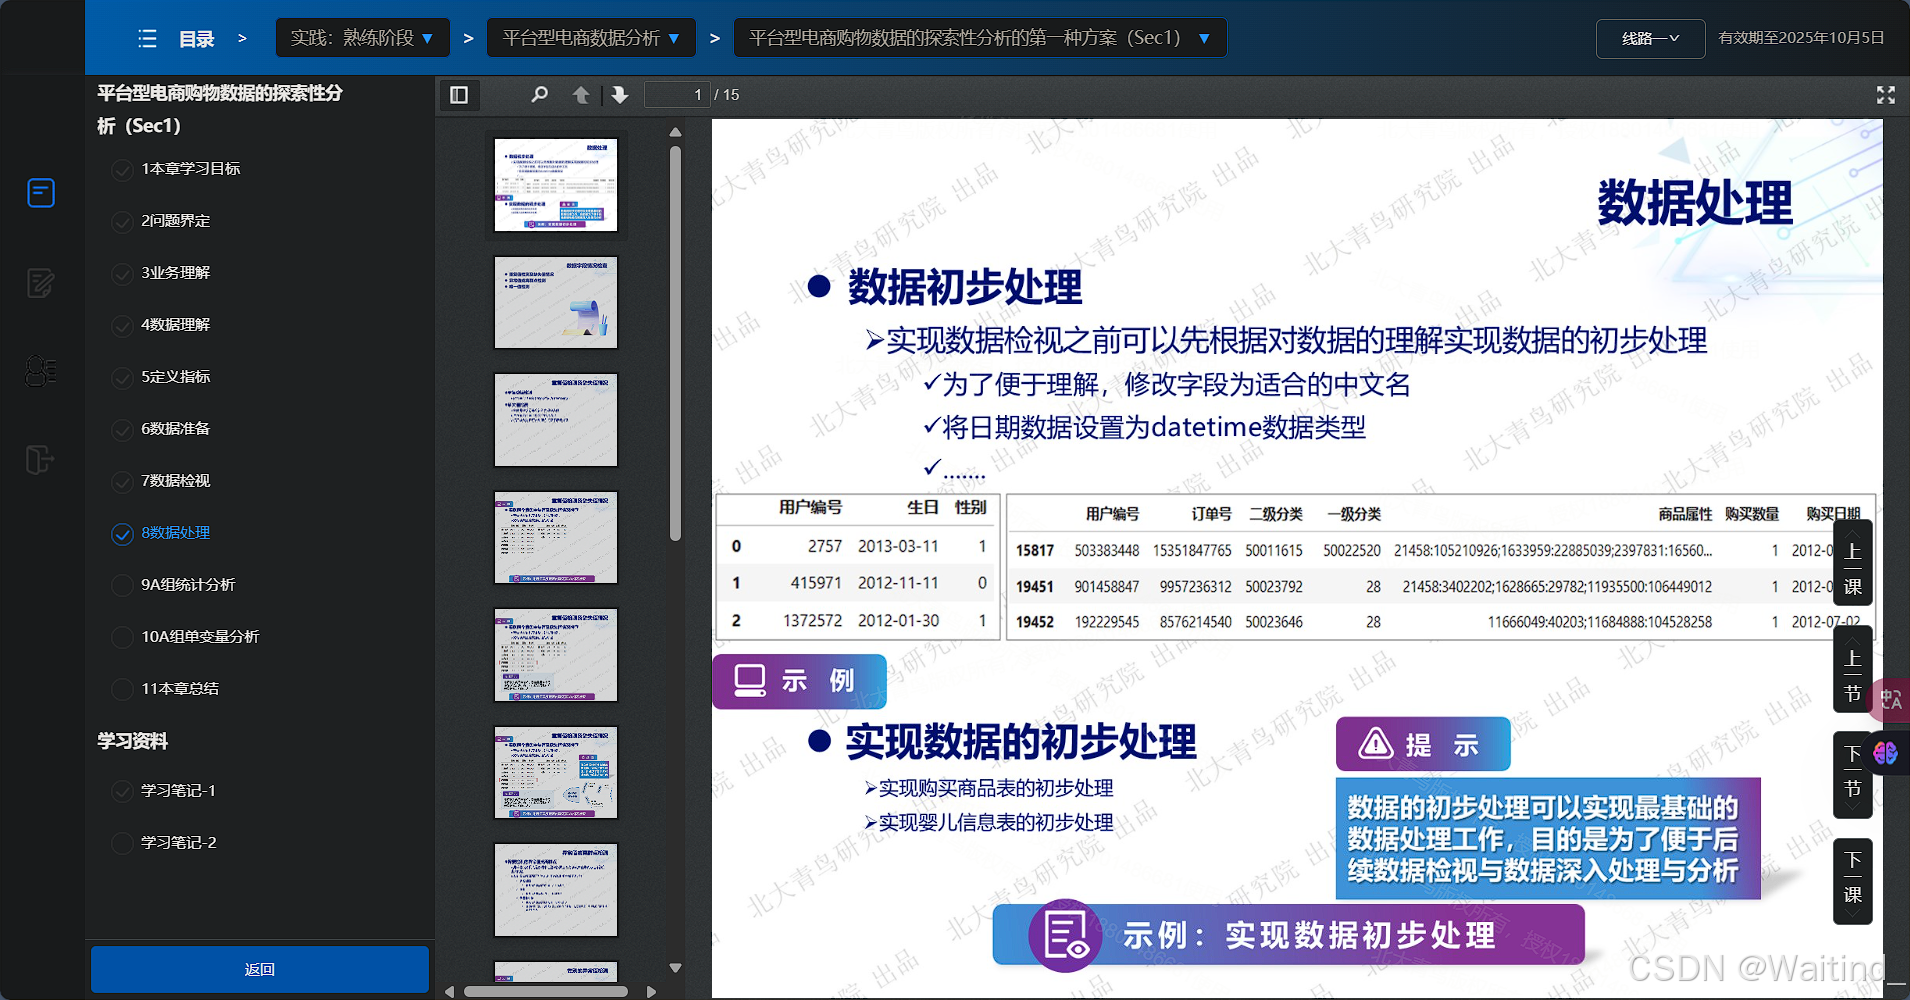Open the 3业务理解 section

tap(176, 272)
